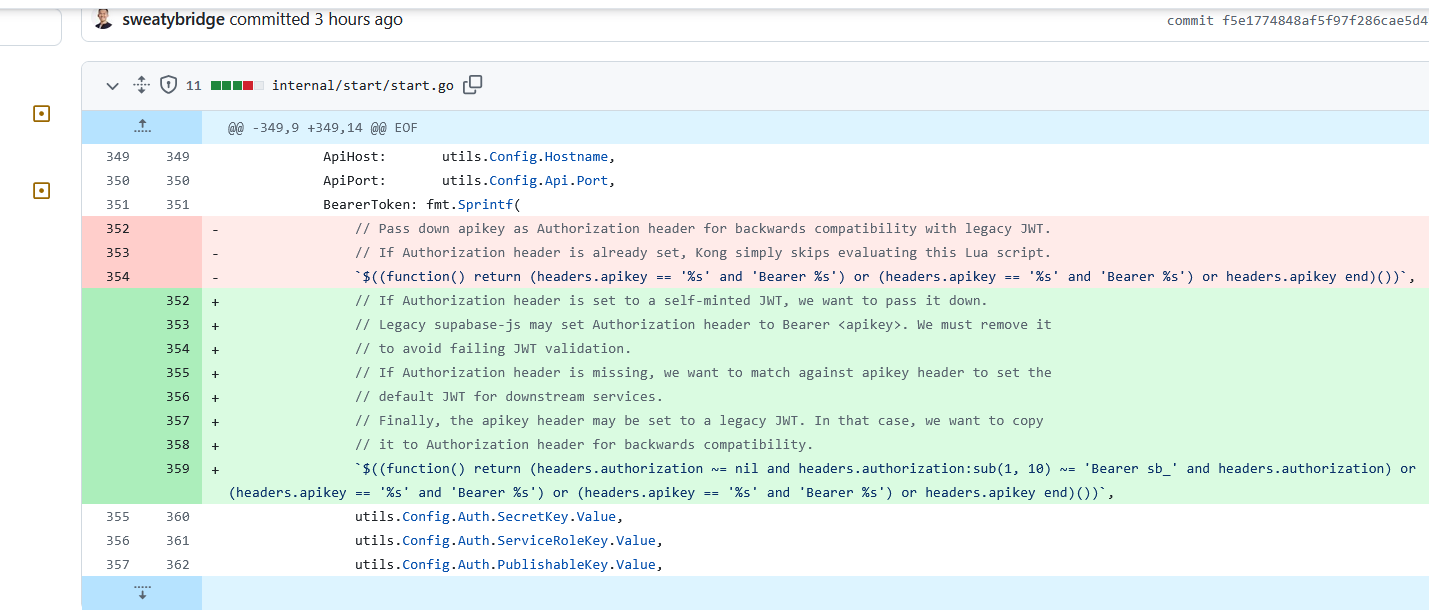Image resolution: width=1429 pixels, height=610 pixels.
Task: Click 'ApiHost: utils.Config.Hostname' line
Action: 468,156
